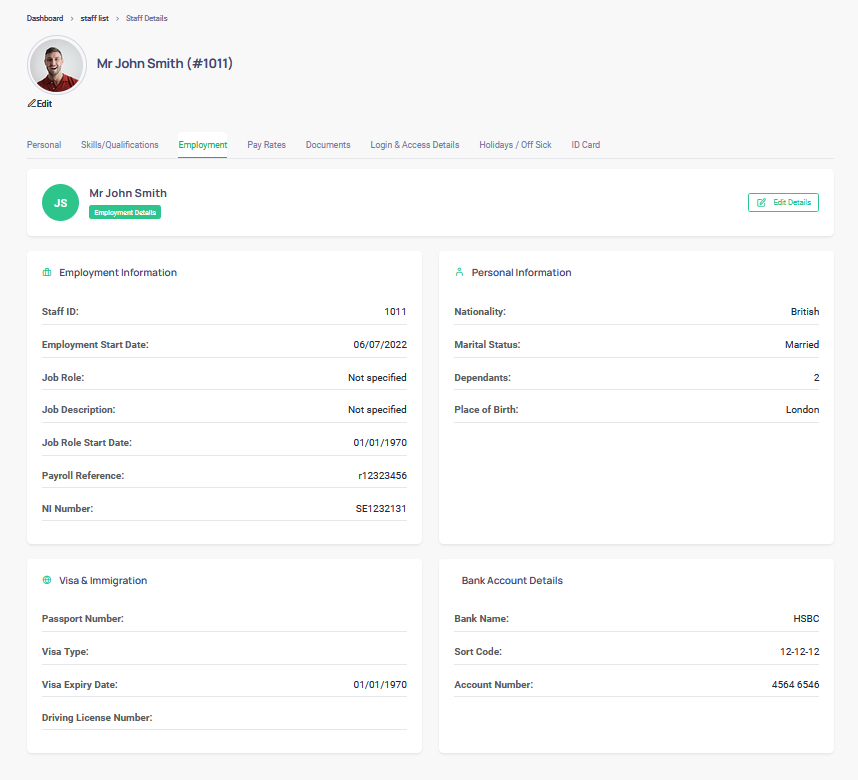Screen dimensions: 858x780
Task: Open the Holidays / Off Sick tab
Action: [x=515, y=144]
